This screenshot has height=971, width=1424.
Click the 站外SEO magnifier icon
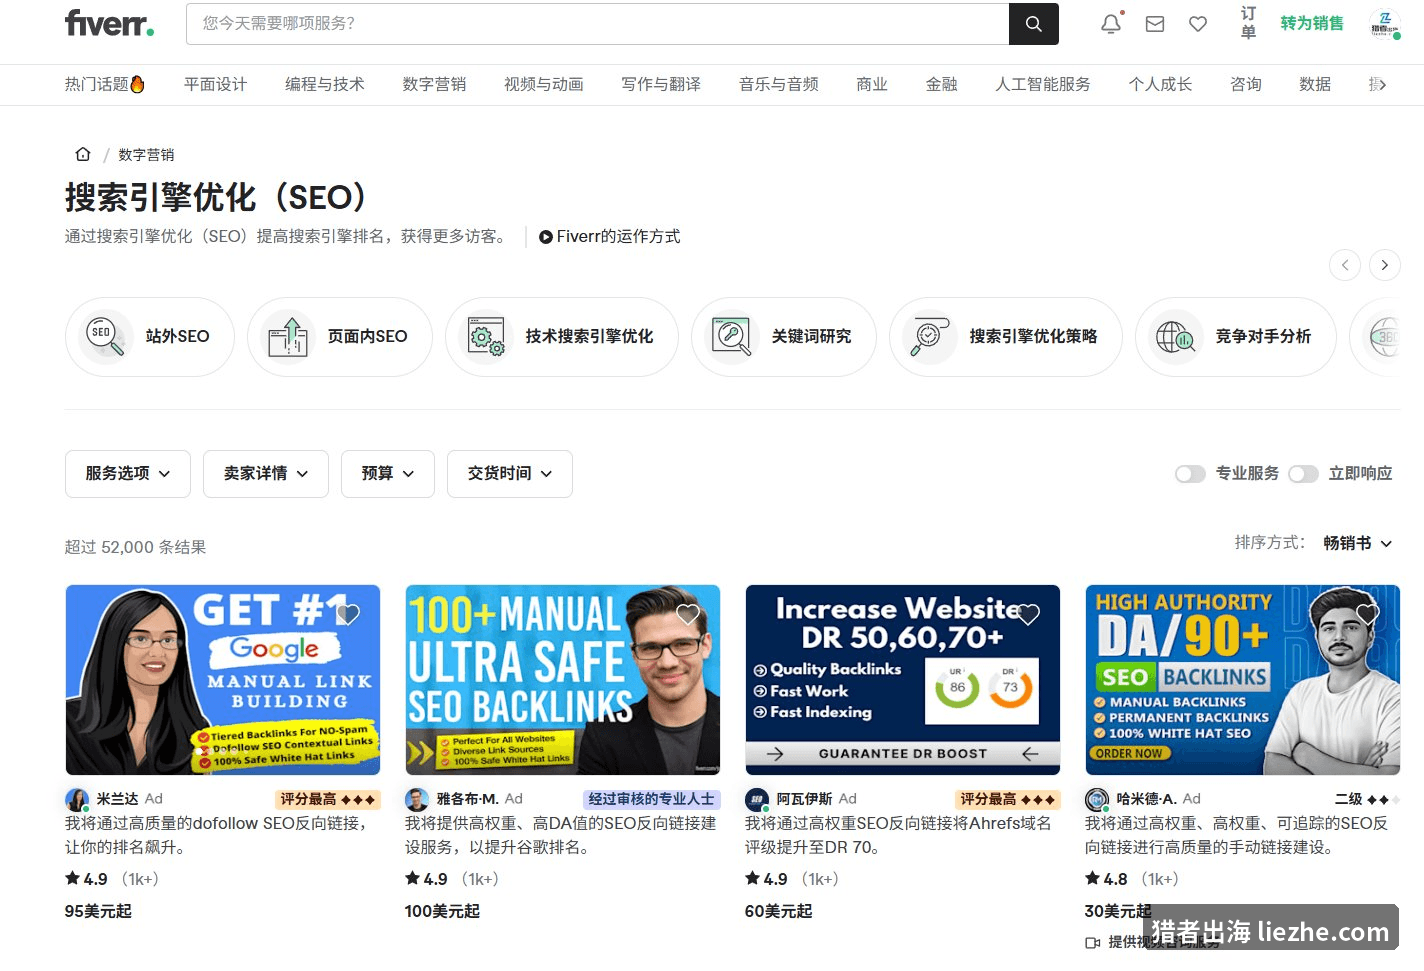pos(105,336)
